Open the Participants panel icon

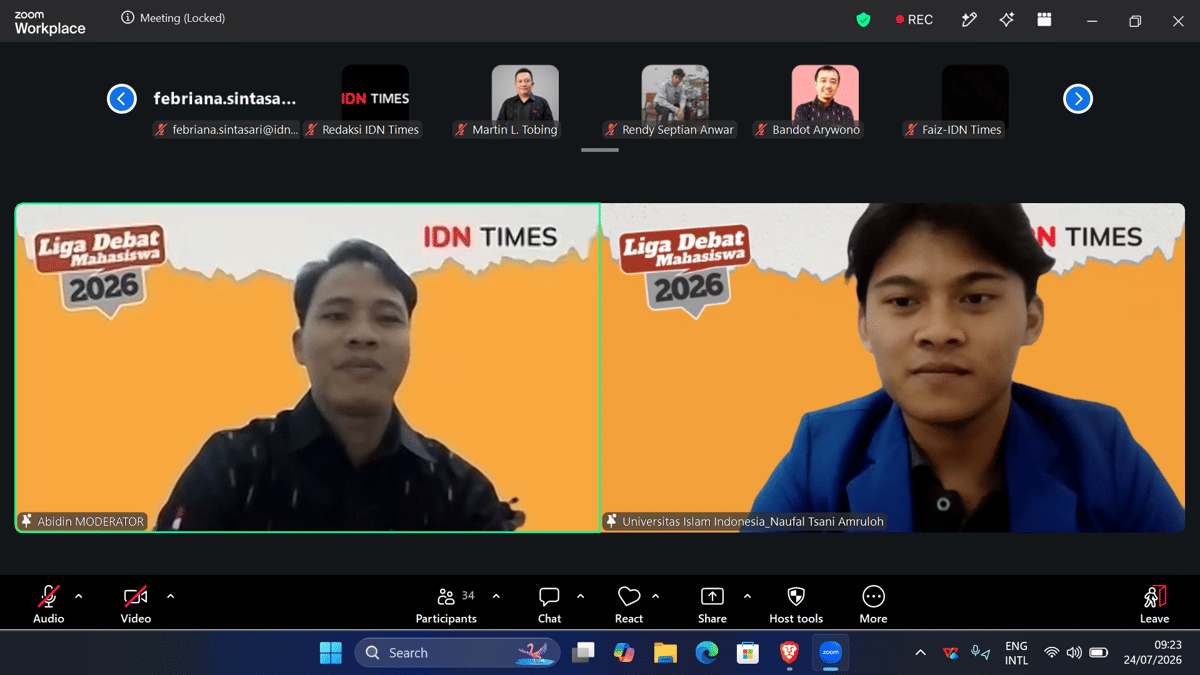point(446,596)
